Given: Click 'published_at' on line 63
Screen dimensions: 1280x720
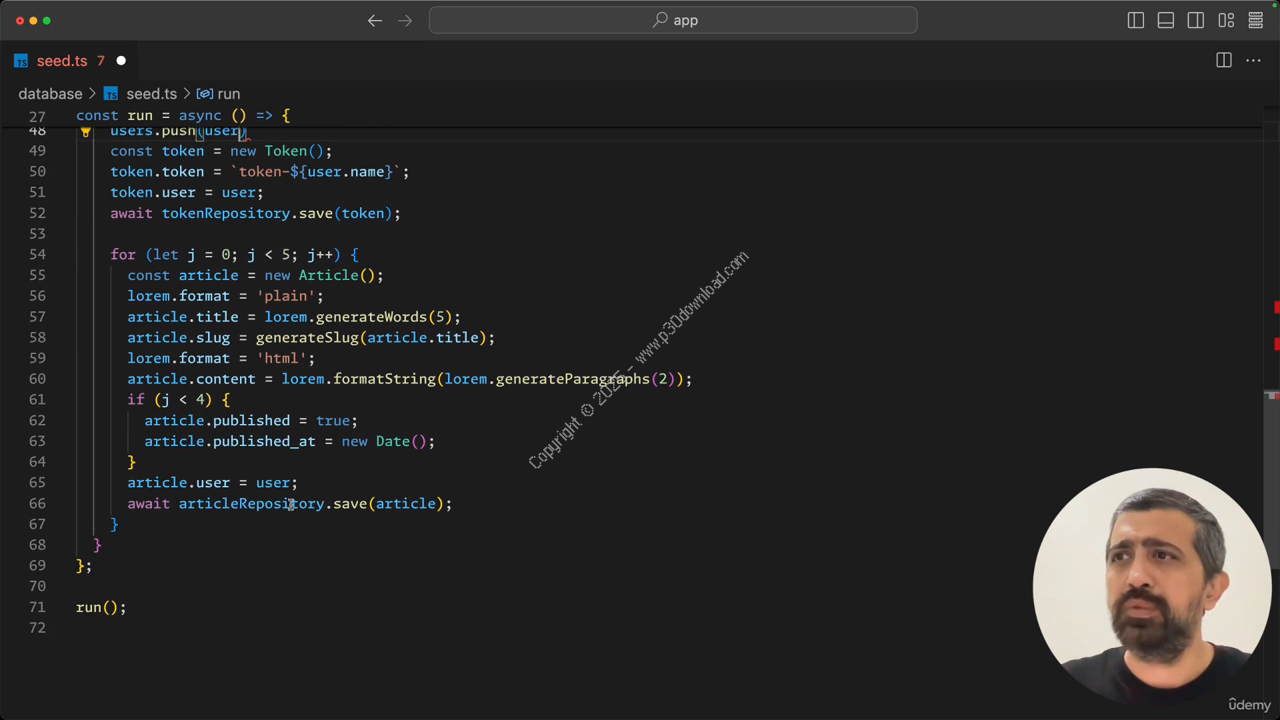Looking at the screenshot, I should [264, 441].
